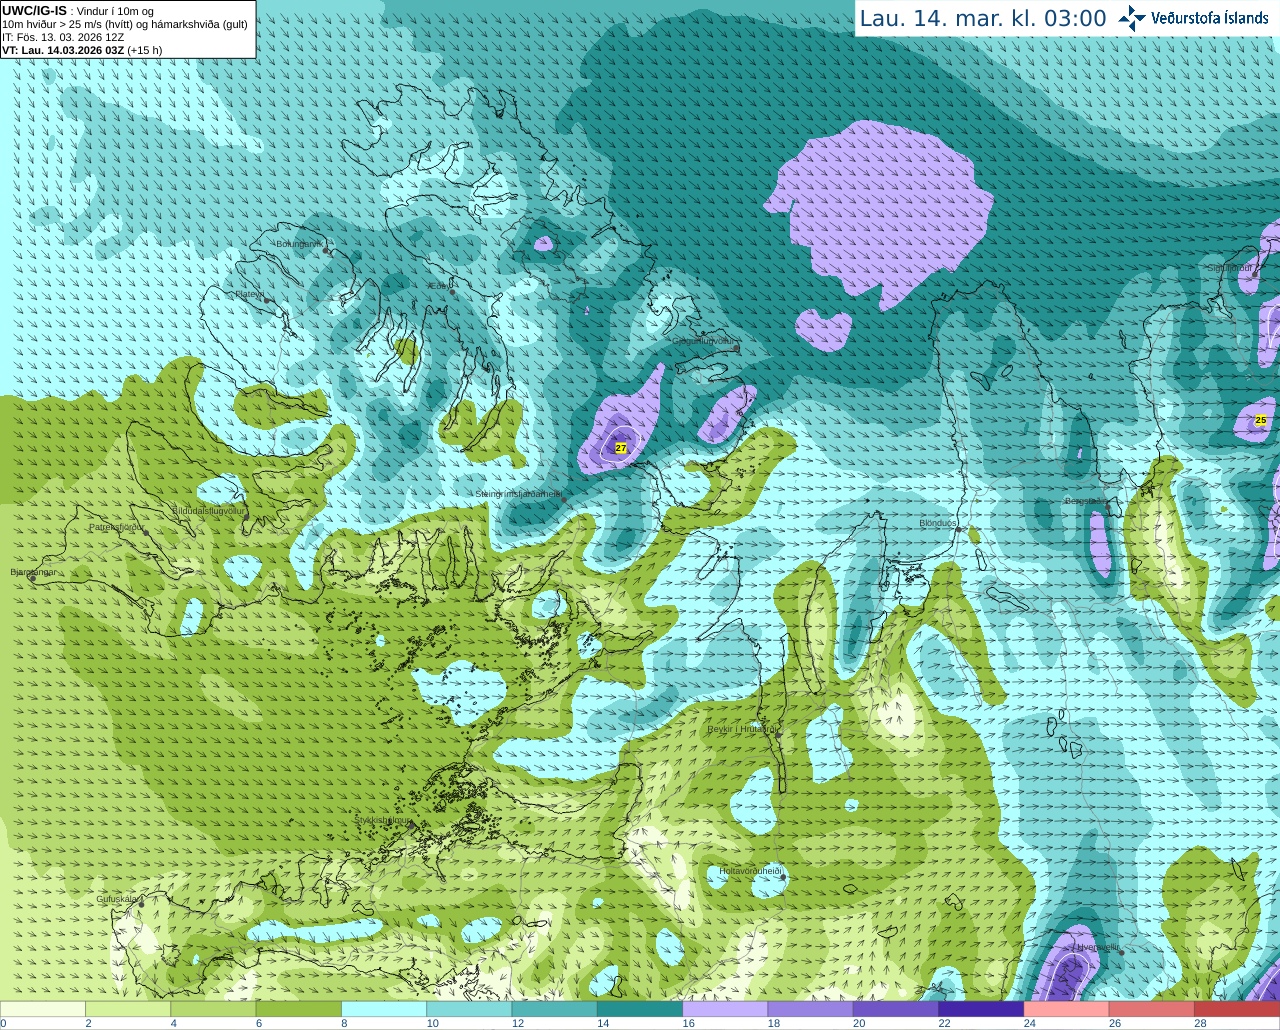Image resolution: width=1280 pixels, height=1030 pixels.
Task: Click the yellow gust marker 25
Action: pyautogui.click(x=1261, y=420)
